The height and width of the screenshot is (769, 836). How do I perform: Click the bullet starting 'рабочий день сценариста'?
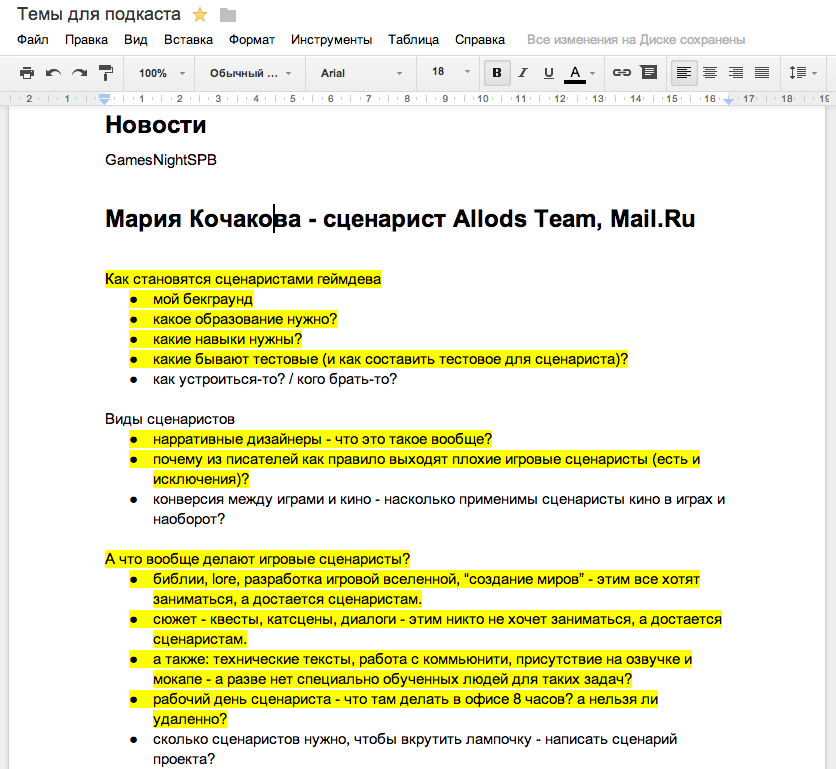click(x=405, y=709)
